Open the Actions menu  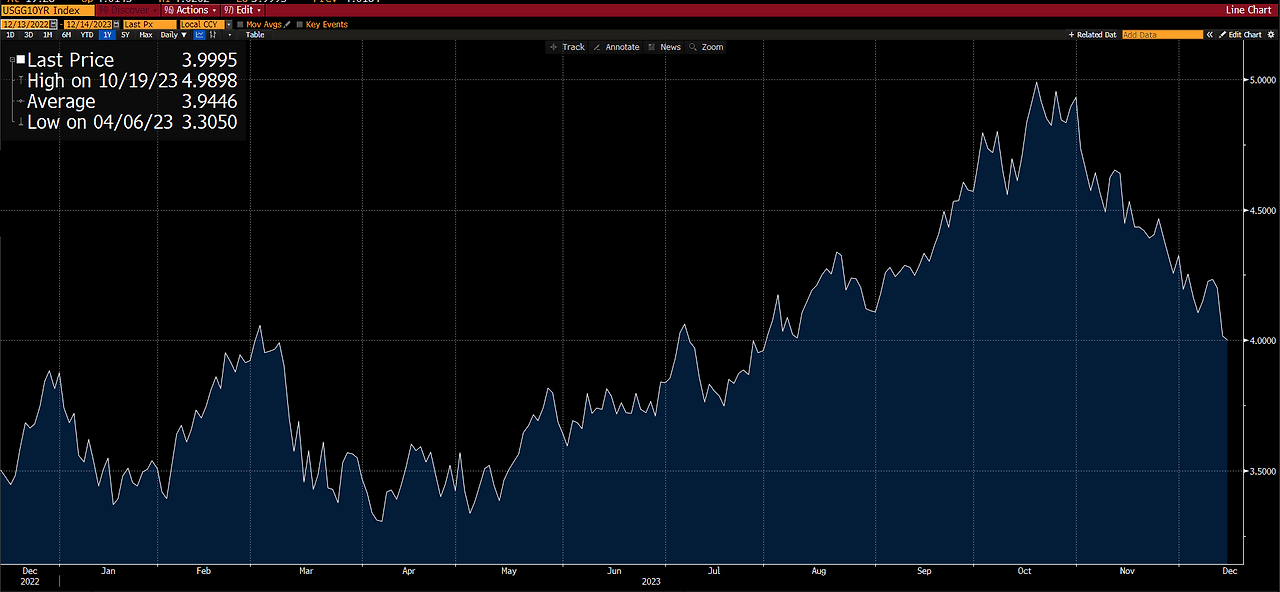coord(191,10)
